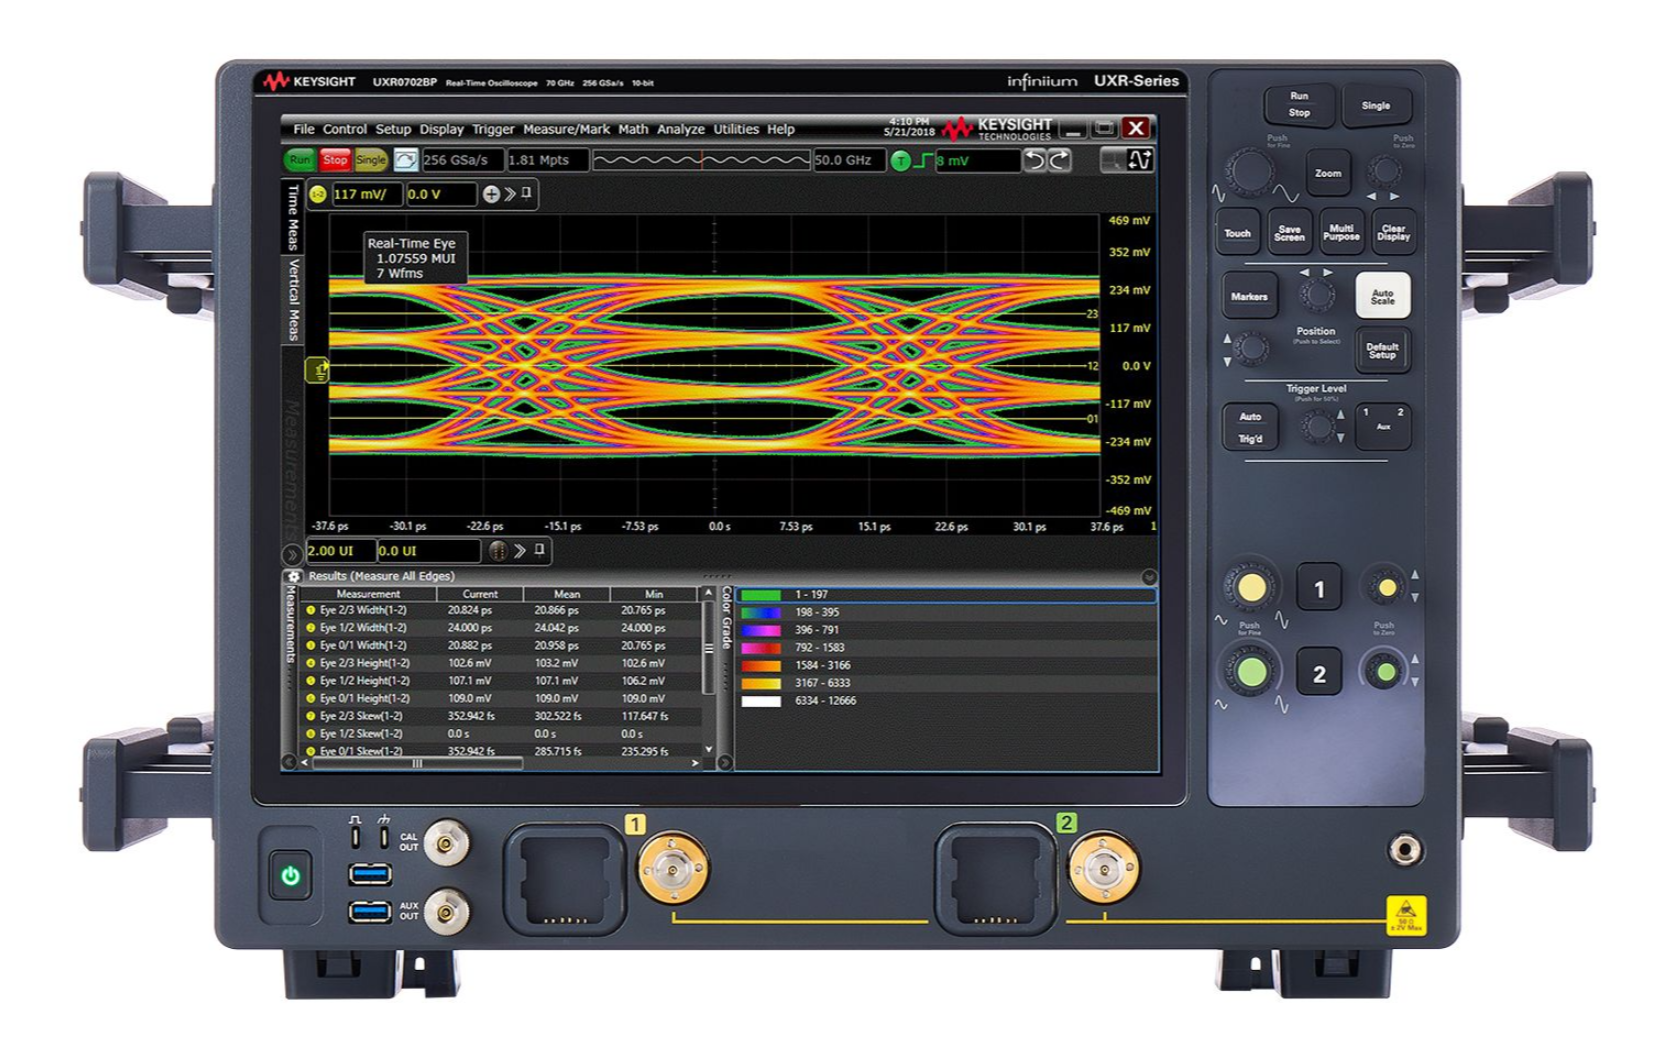
Task: Select the green 1 - 197 color grade swatch
Action: click(x=760, y=595)
